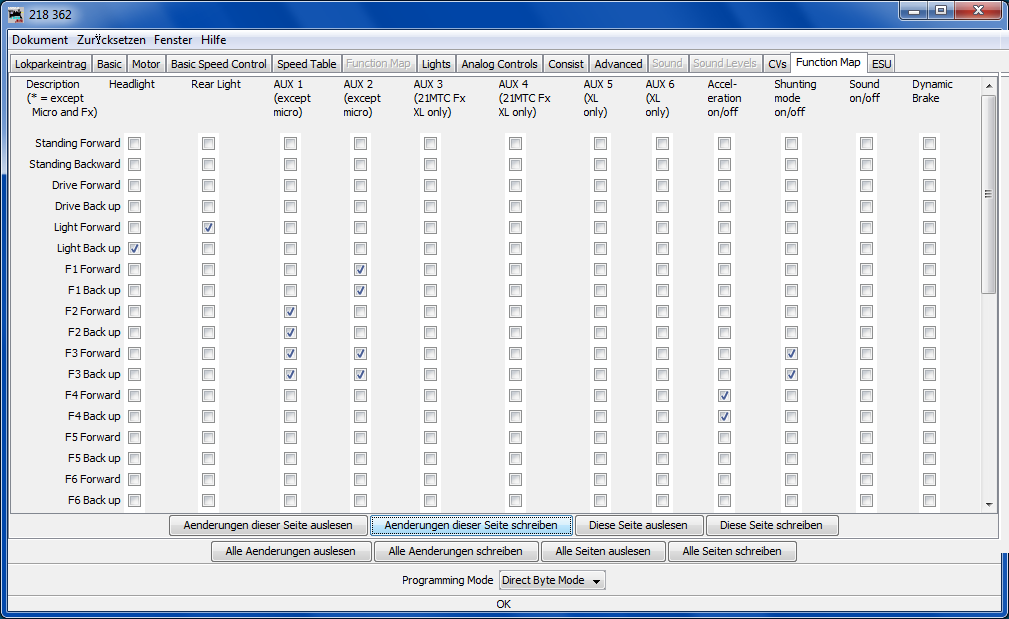
Task: Click the locomotive app icon in title bar
Action: [16, 15]
